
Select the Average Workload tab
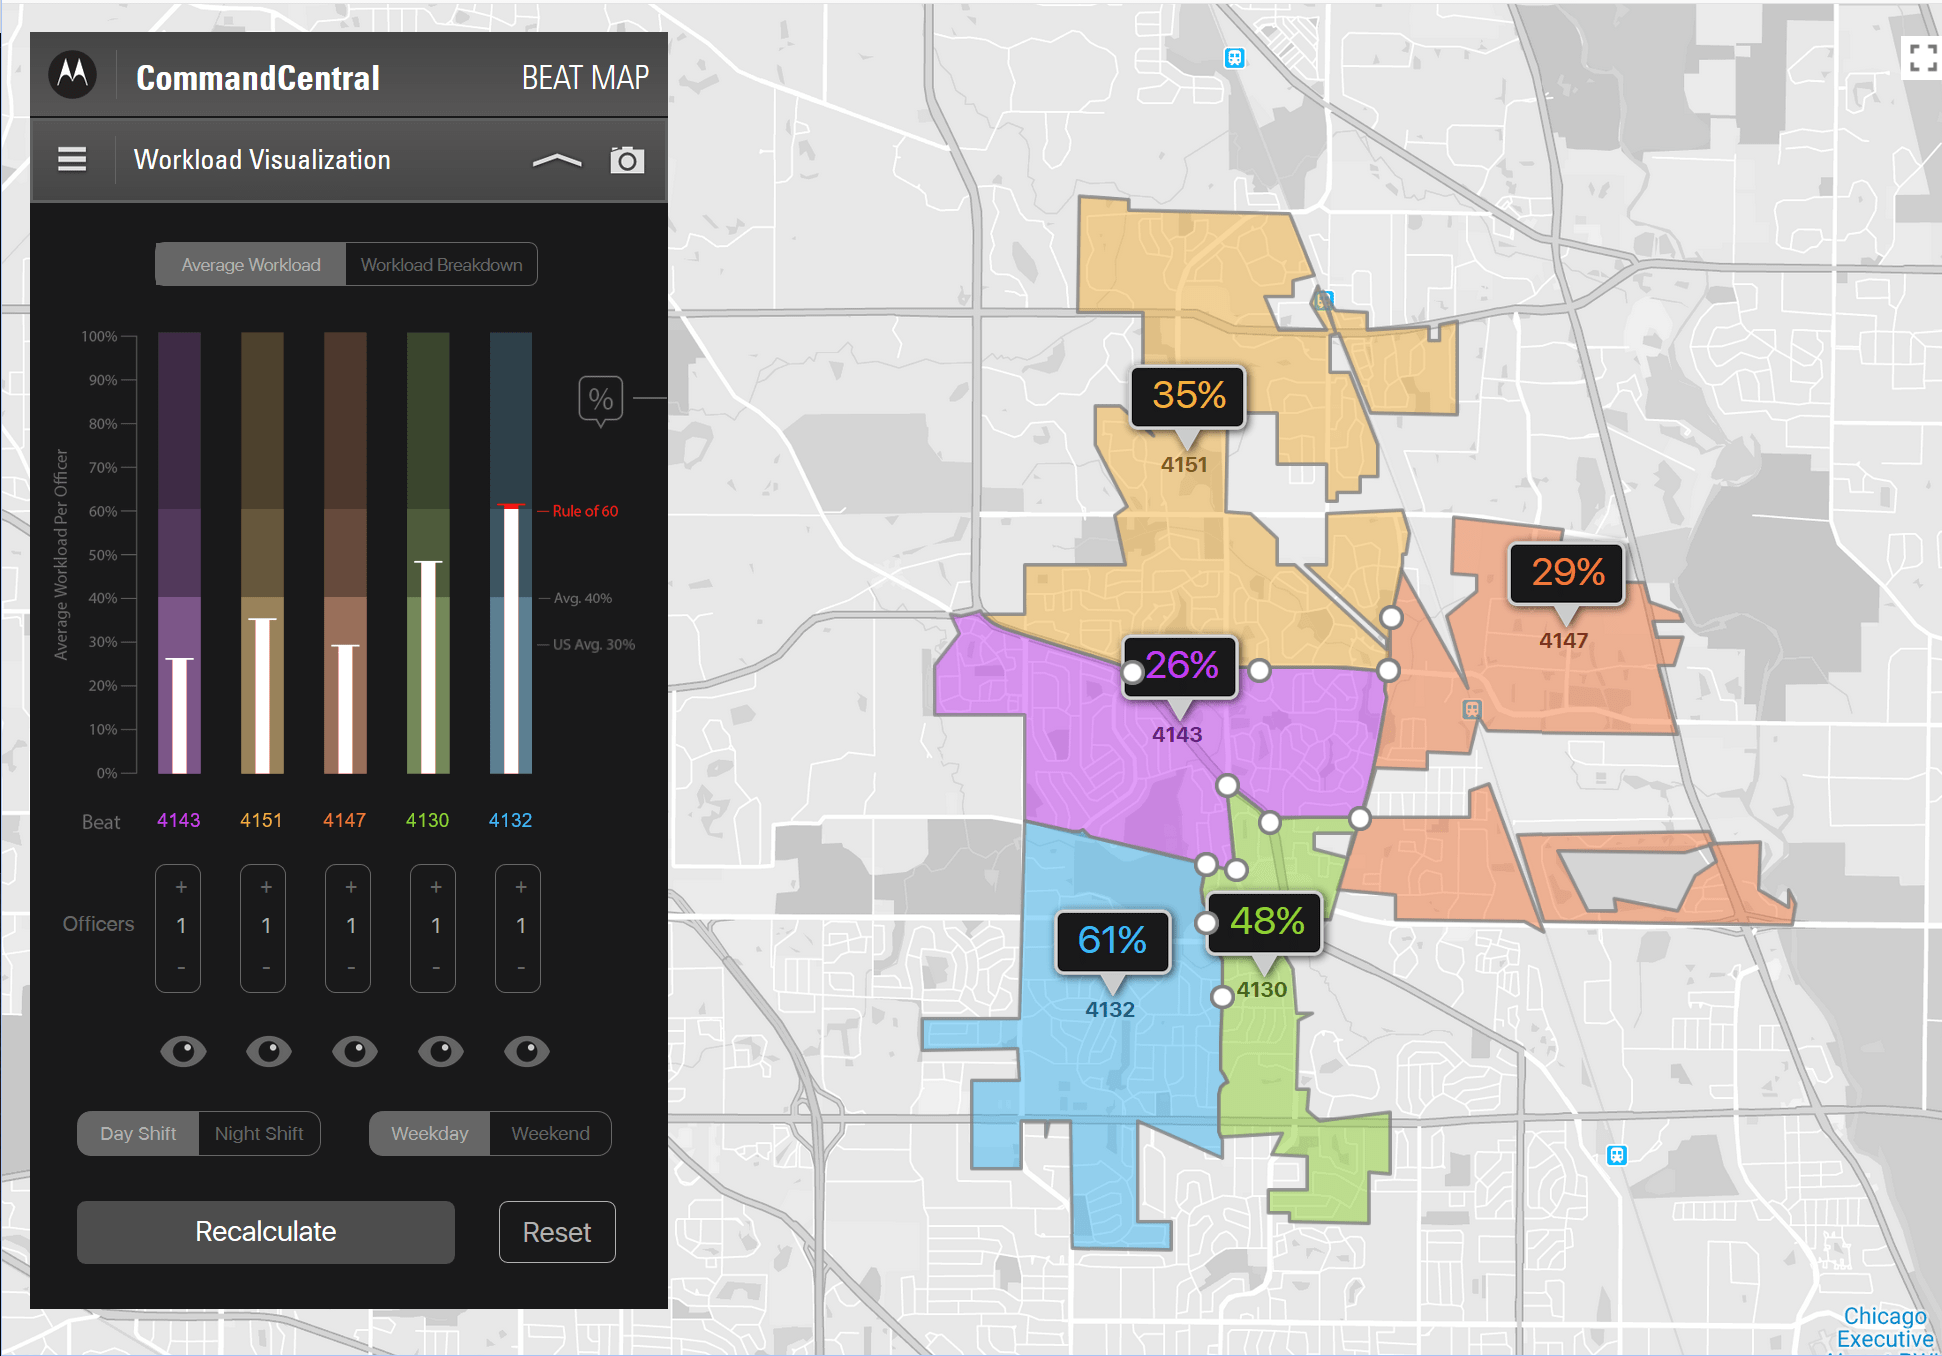point(249,264)
